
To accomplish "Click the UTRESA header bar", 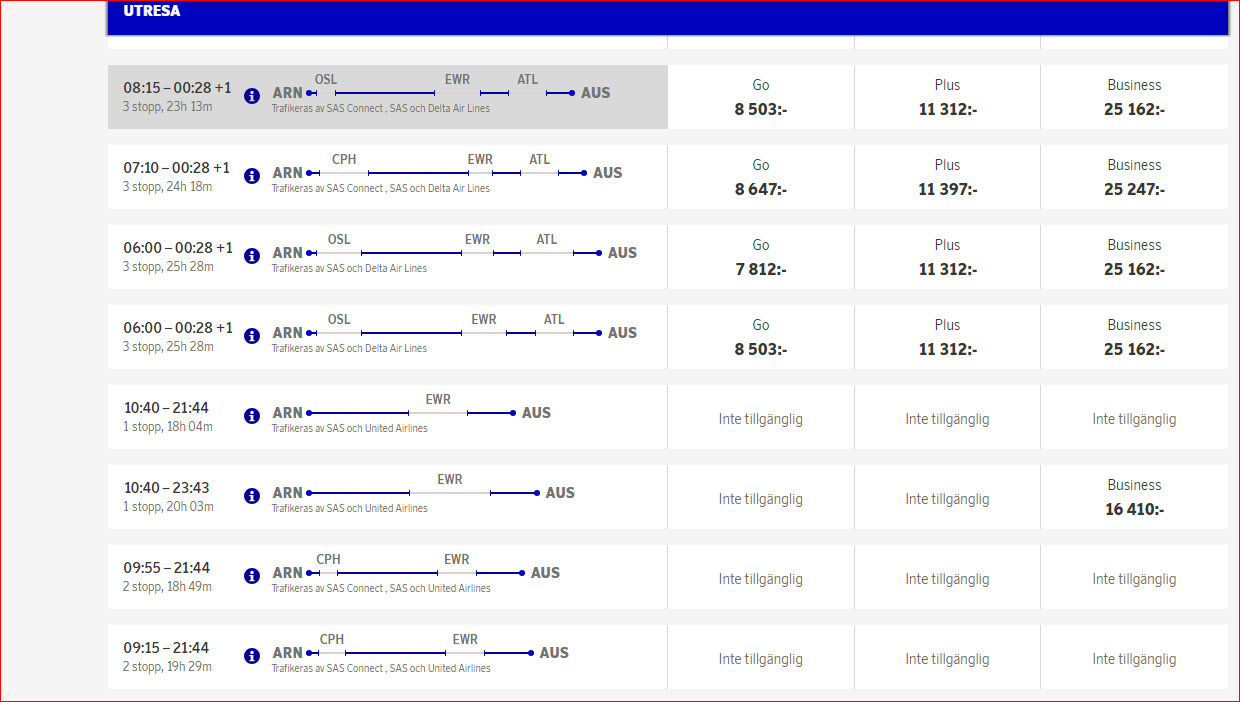I will tap(667, 17).
